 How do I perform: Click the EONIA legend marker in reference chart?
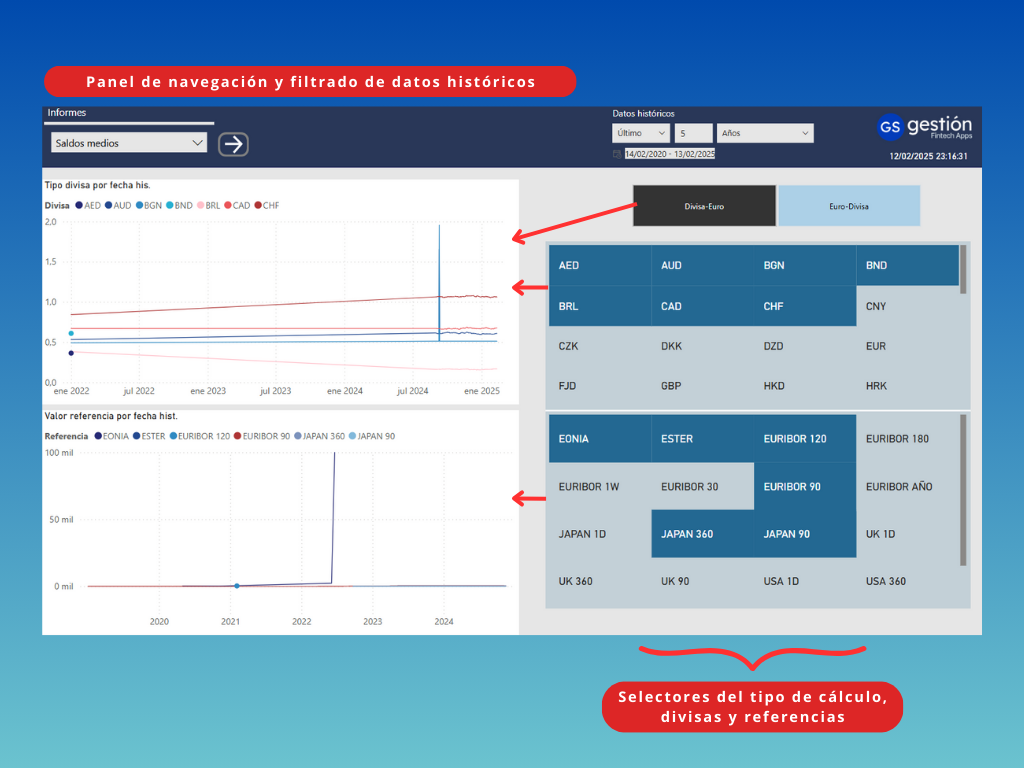97,436
